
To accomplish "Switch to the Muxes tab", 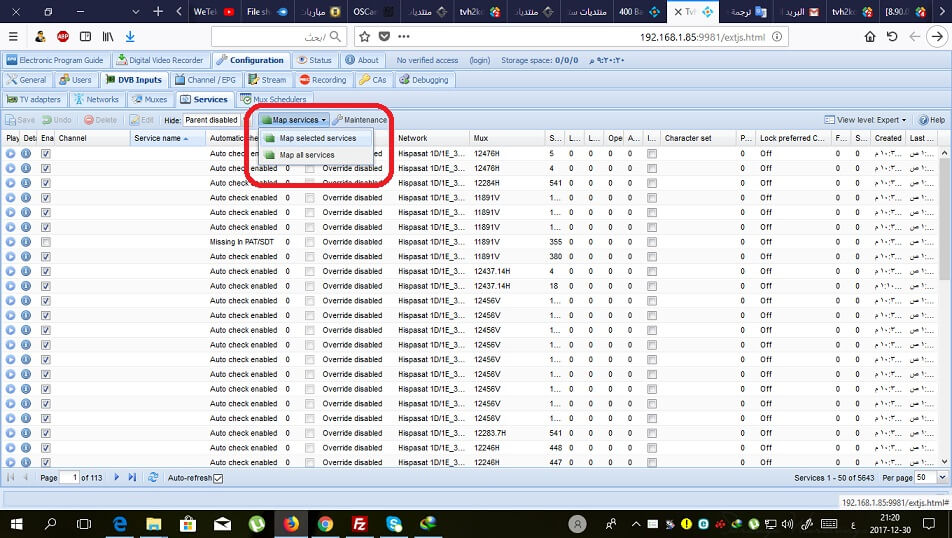I will pos(150,99).
